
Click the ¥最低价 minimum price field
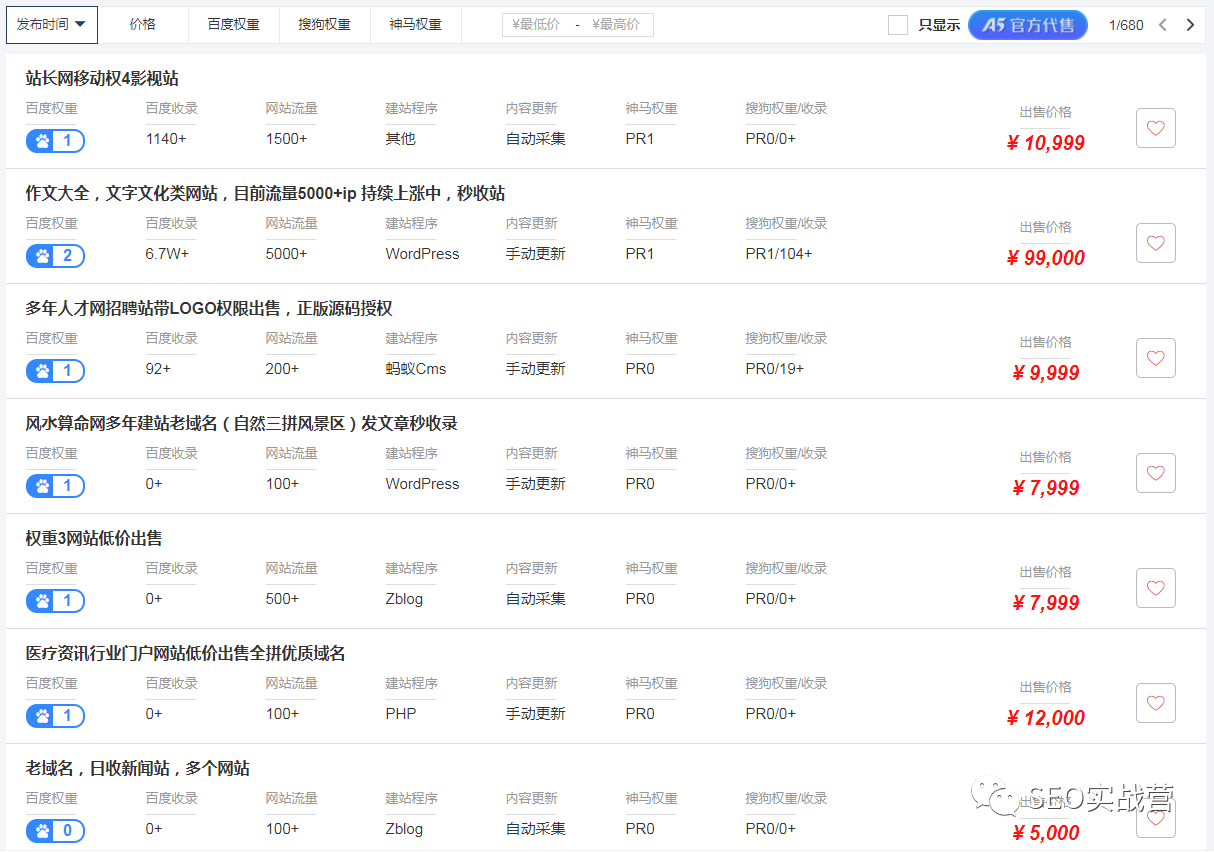click(x=536, y=25)
